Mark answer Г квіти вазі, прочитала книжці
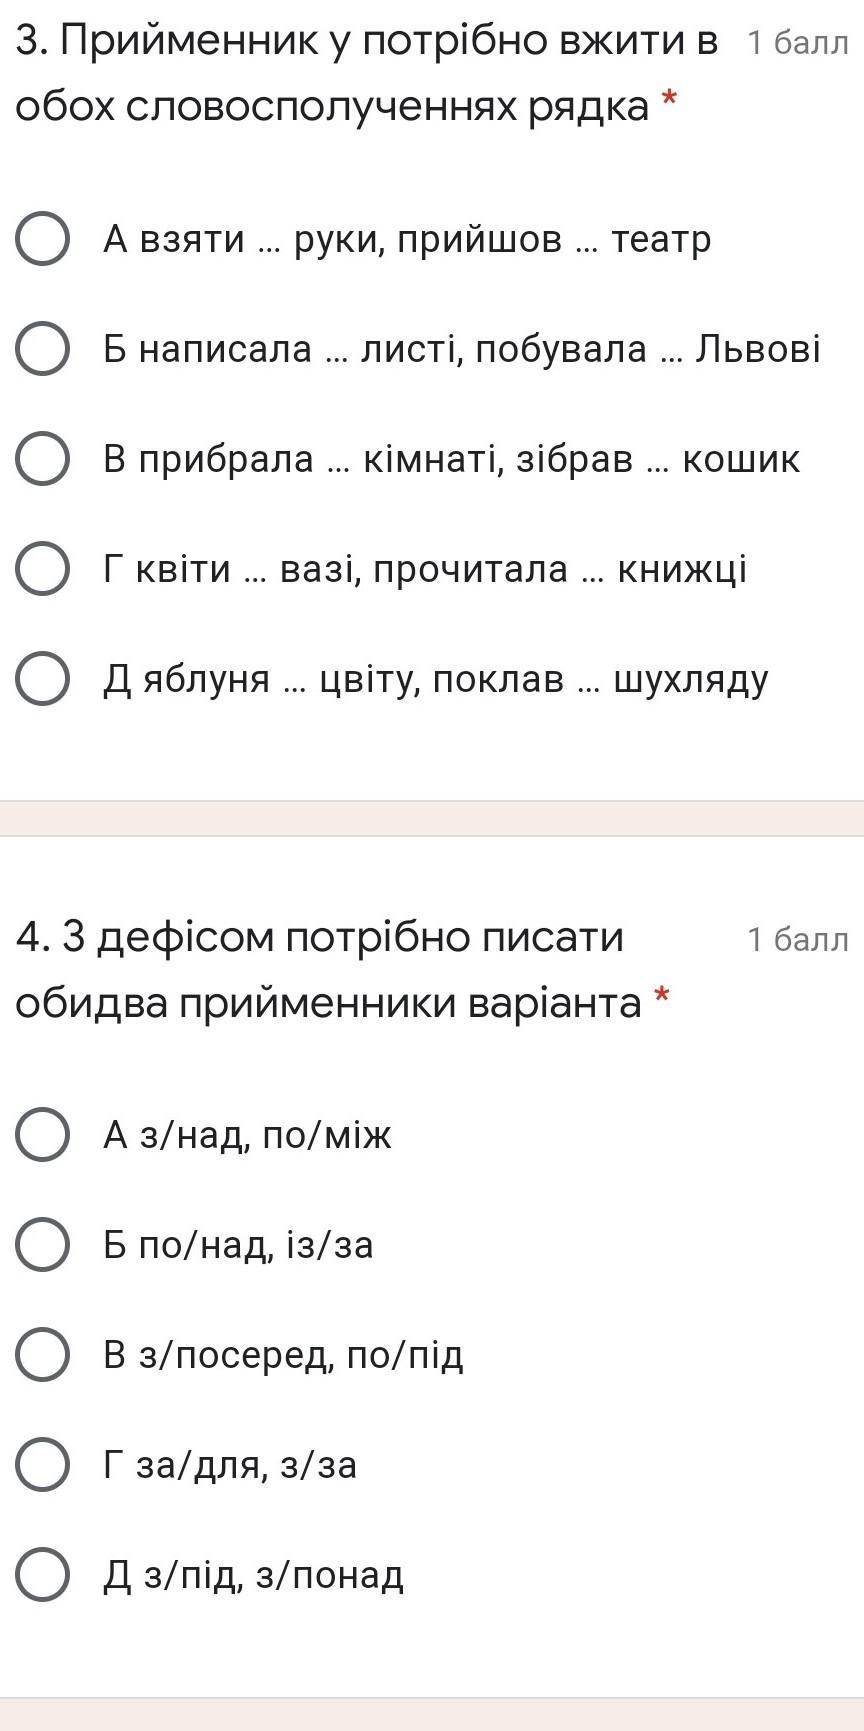The image size is (864, 1731). pyautogui.click(x=43, y=569)
